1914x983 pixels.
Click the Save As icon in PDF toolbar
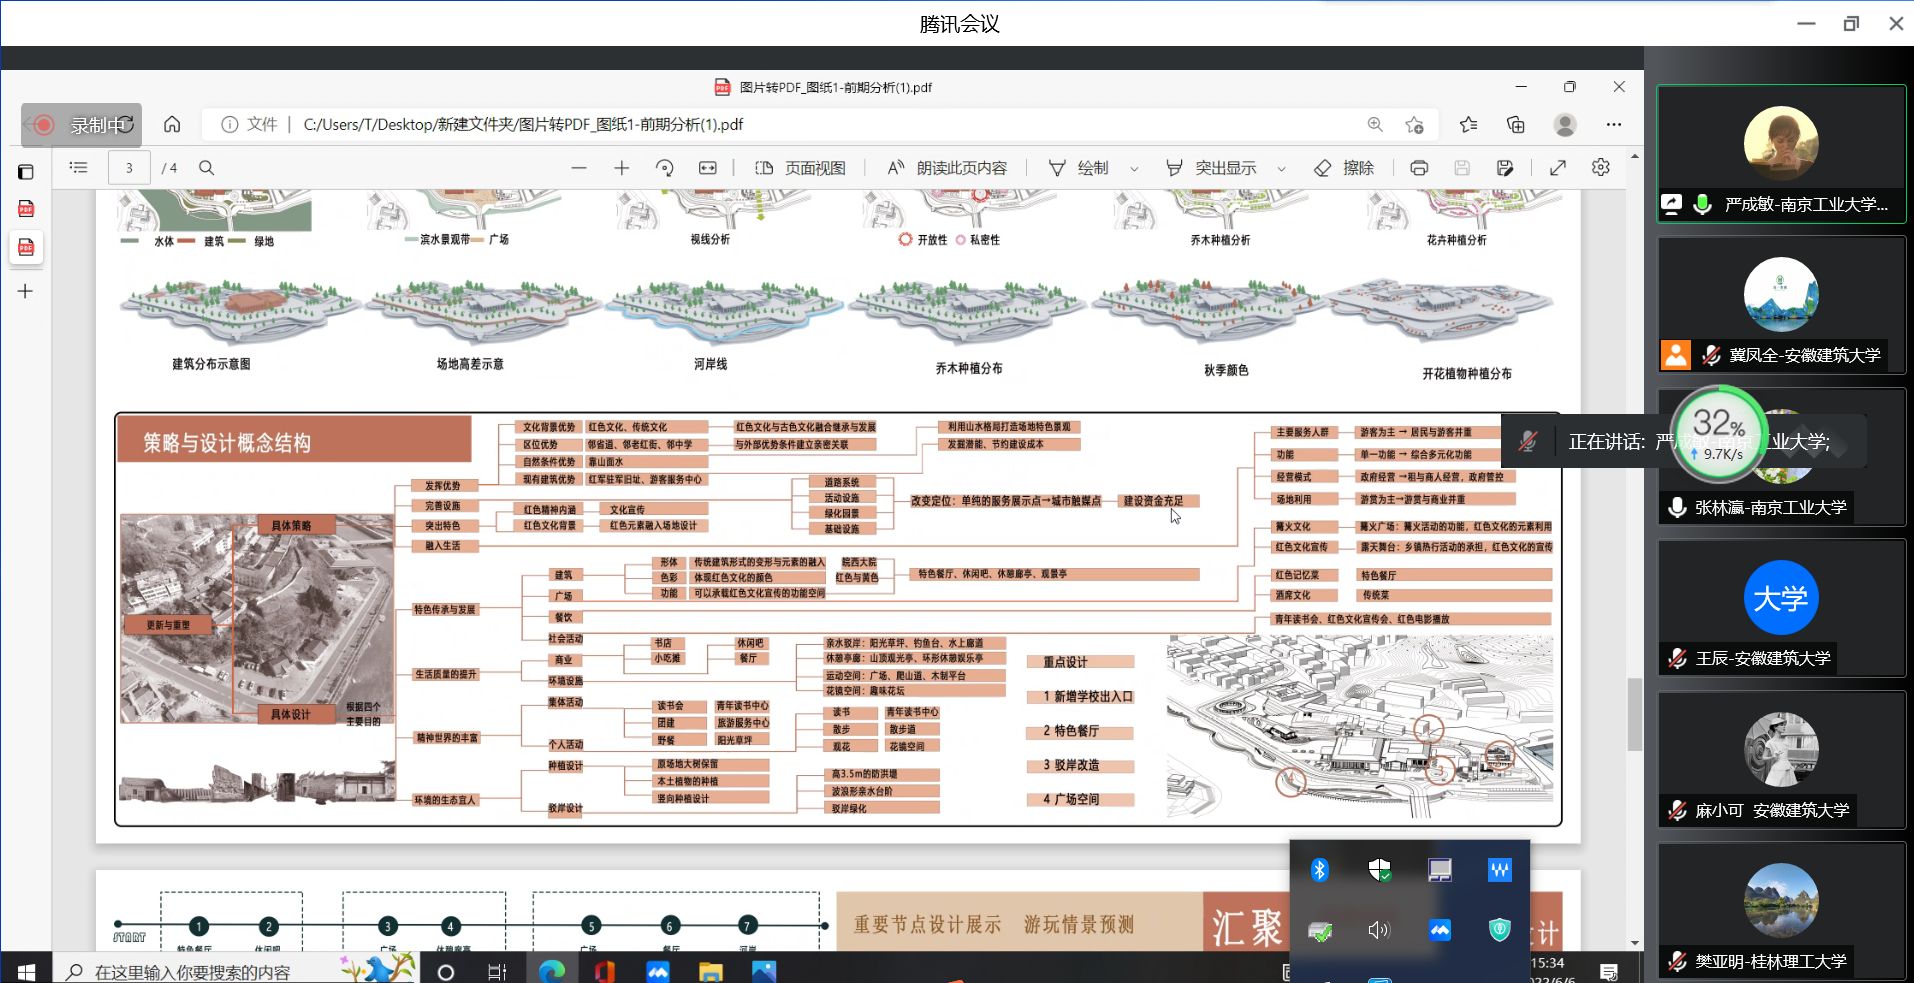(x=1504, y=168)
